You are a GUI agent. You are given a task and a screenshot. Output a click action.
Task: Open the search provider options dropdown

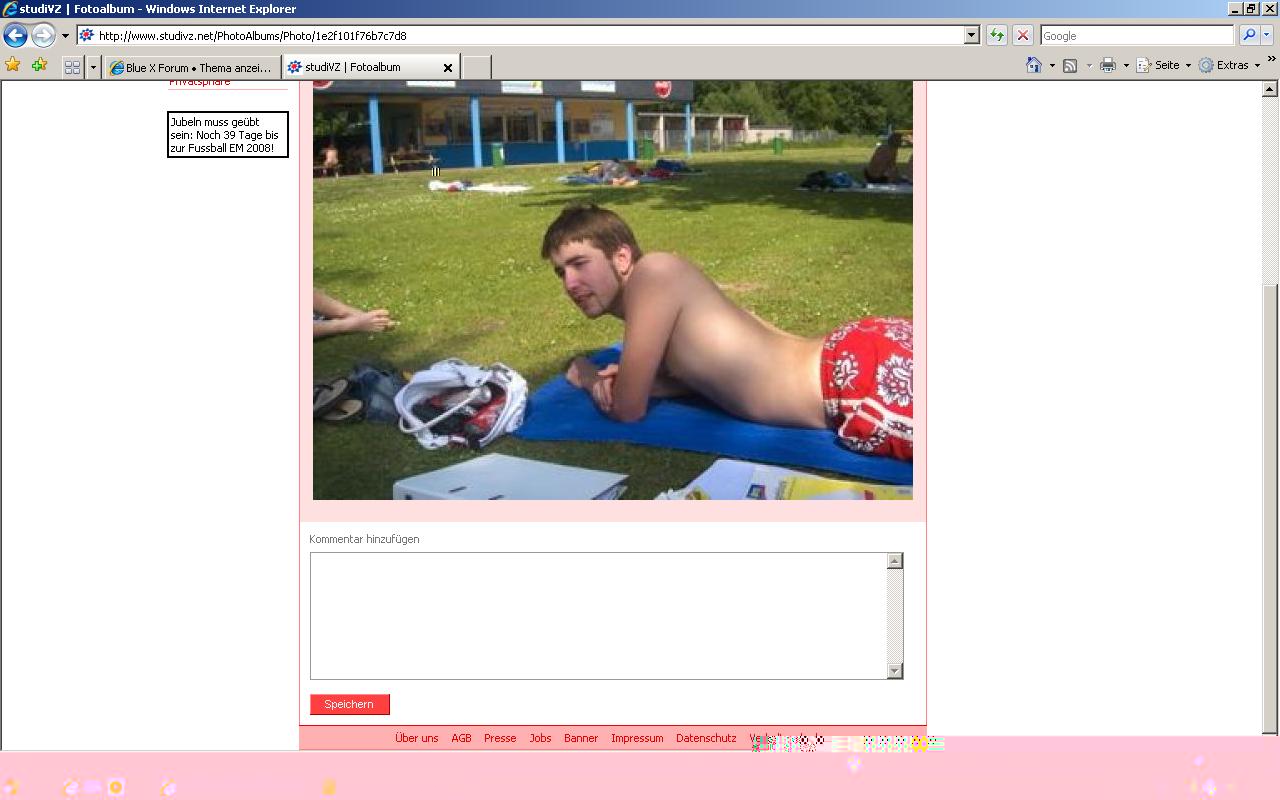point(1266,36)
